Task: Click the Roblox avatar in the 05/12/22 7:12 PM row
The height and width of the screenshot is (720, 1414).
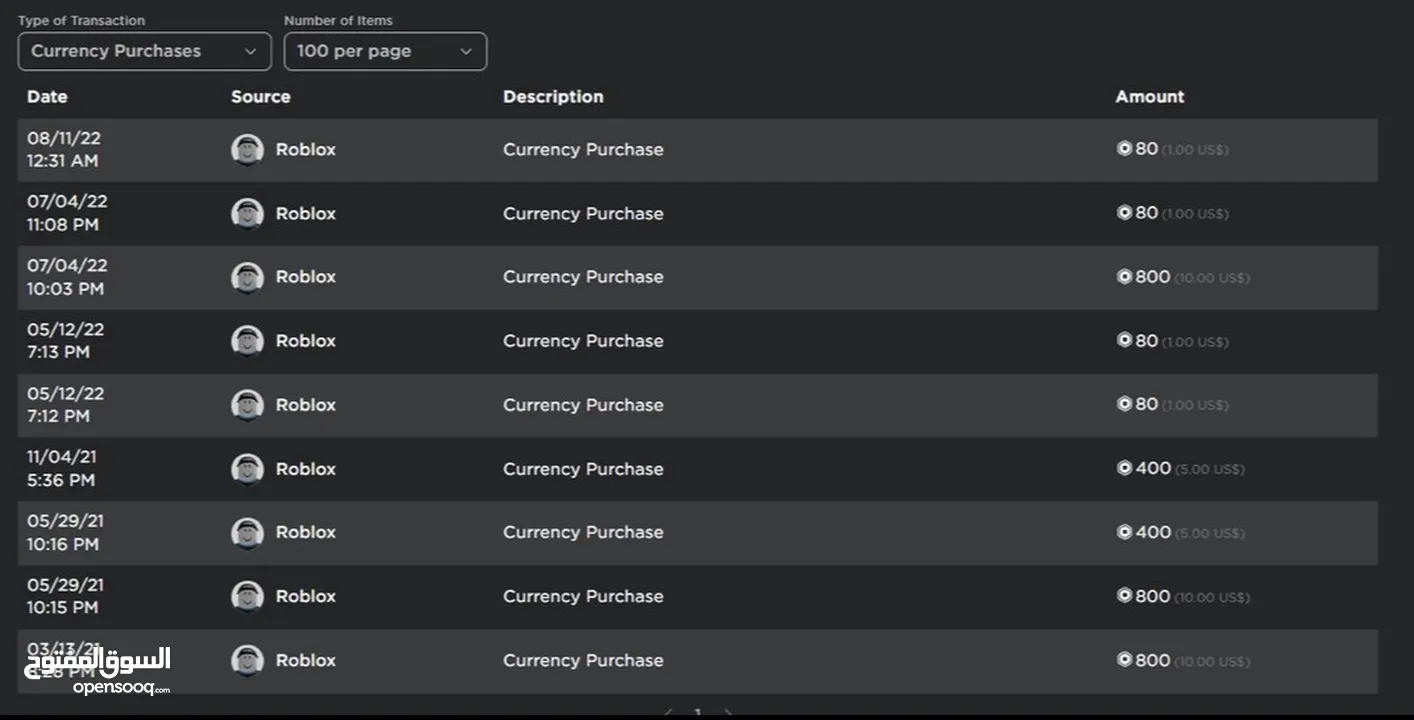Action: point(247,405)
